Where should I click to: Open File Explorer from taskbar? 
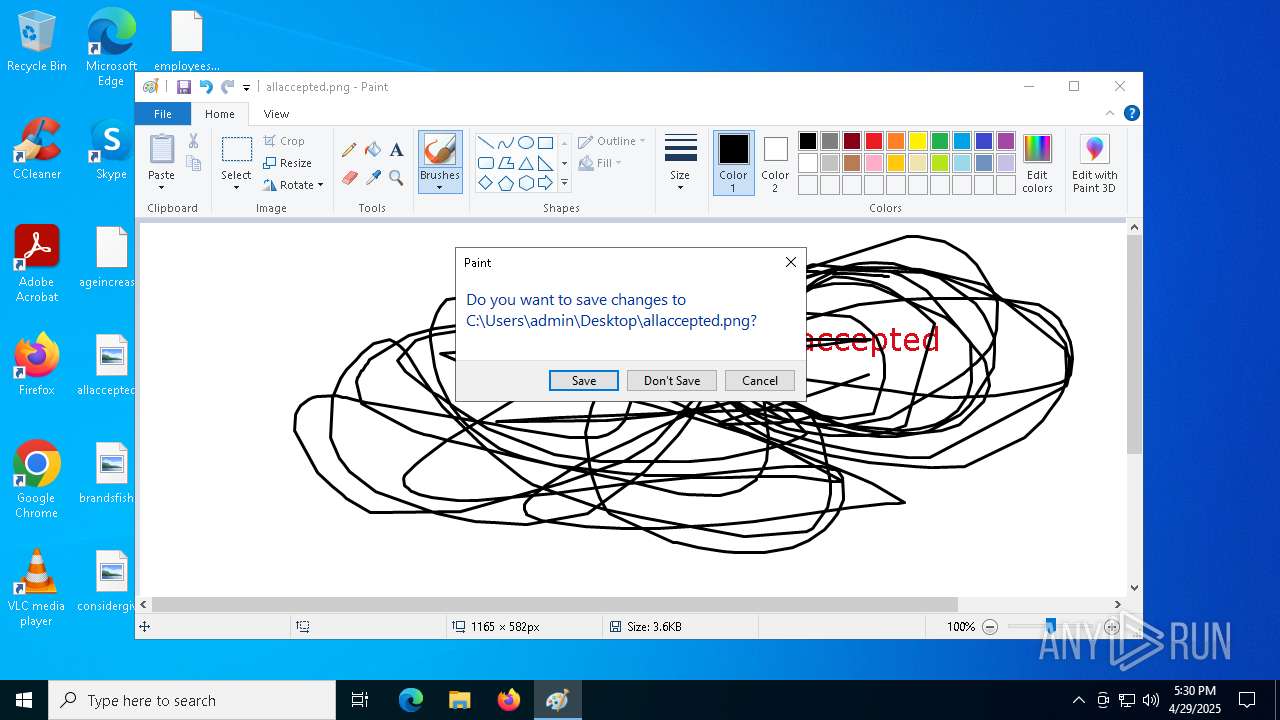coord(459,700)
